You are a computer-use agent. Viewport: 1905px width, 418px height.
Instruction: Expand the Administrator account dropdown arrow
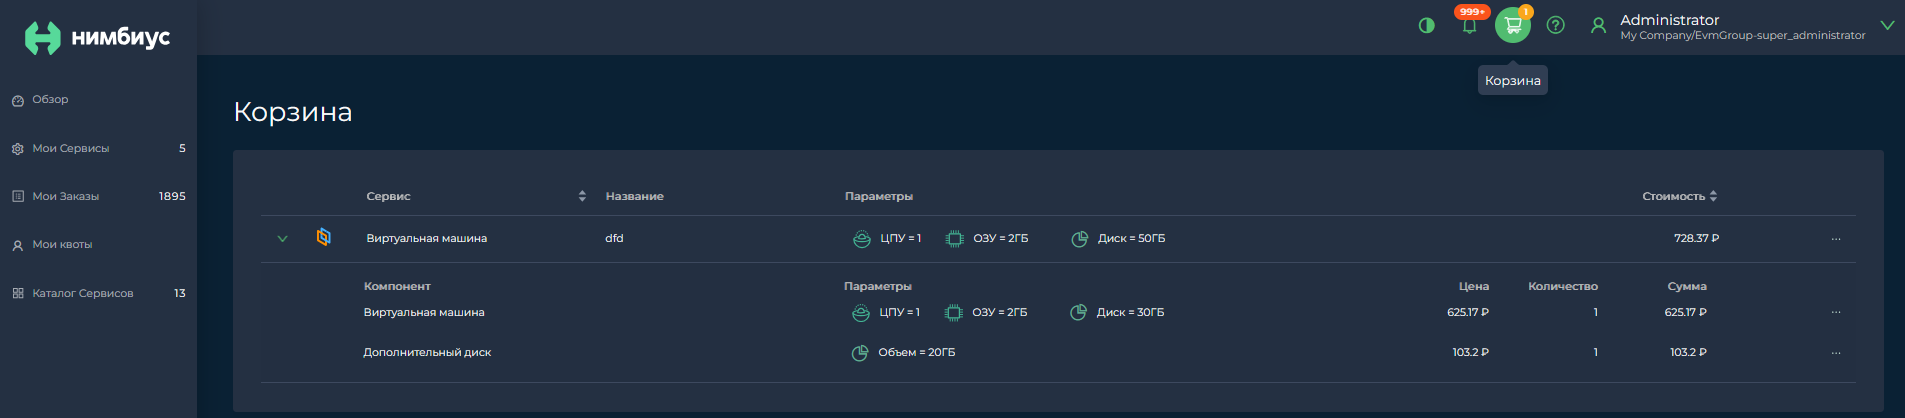1887,26
